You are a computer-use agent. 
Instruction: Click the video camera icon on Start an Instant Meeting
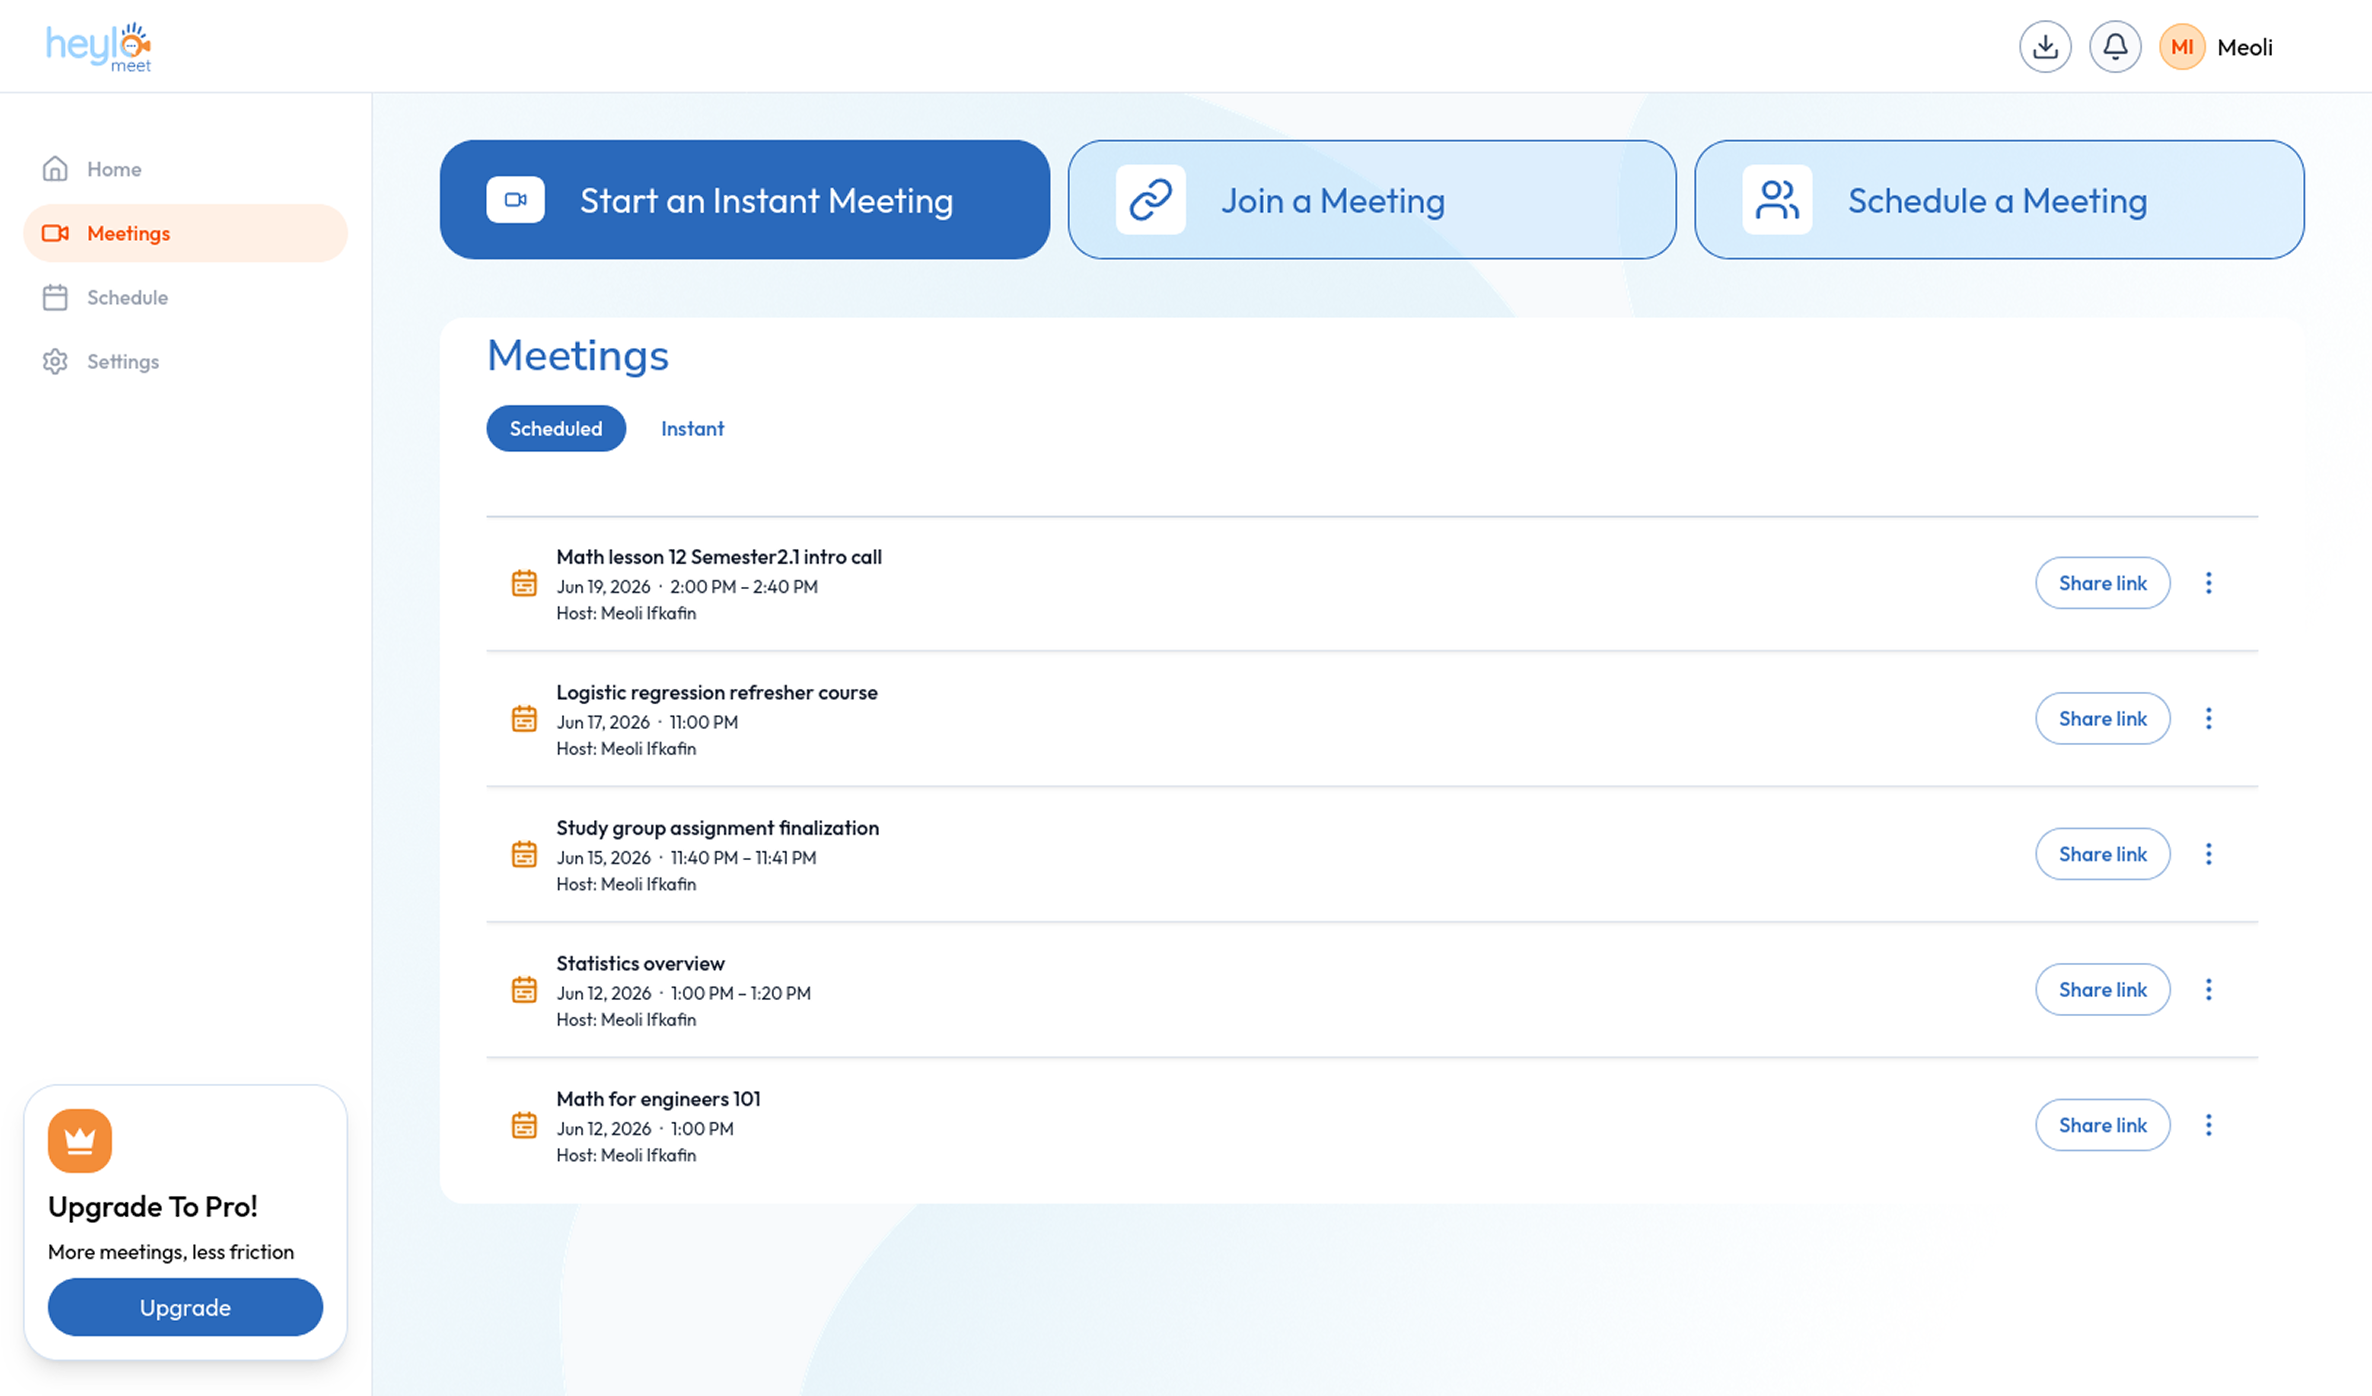click(516, 200)
